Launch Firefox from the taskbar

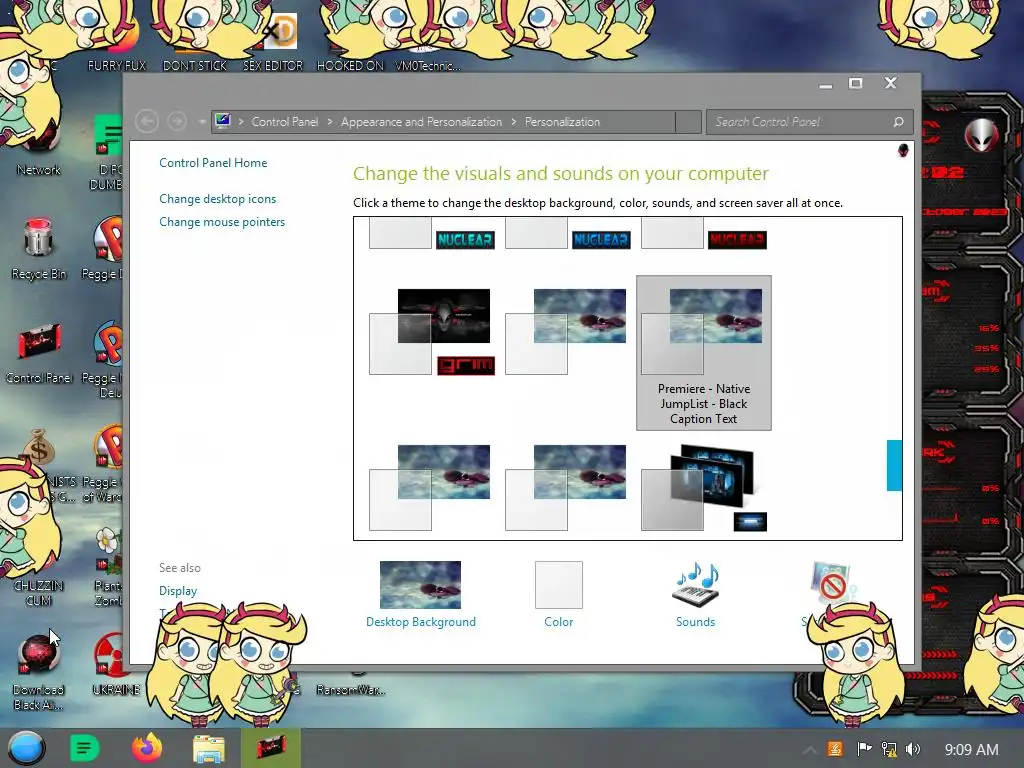(x=146, y=748)
